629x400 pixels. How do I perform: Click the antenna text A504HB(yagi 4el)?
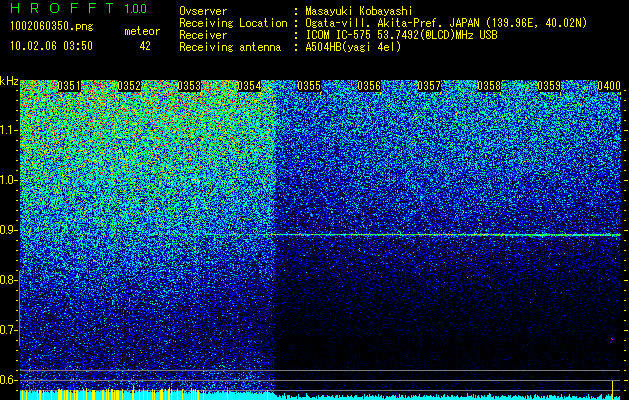(x=353, y=47)
